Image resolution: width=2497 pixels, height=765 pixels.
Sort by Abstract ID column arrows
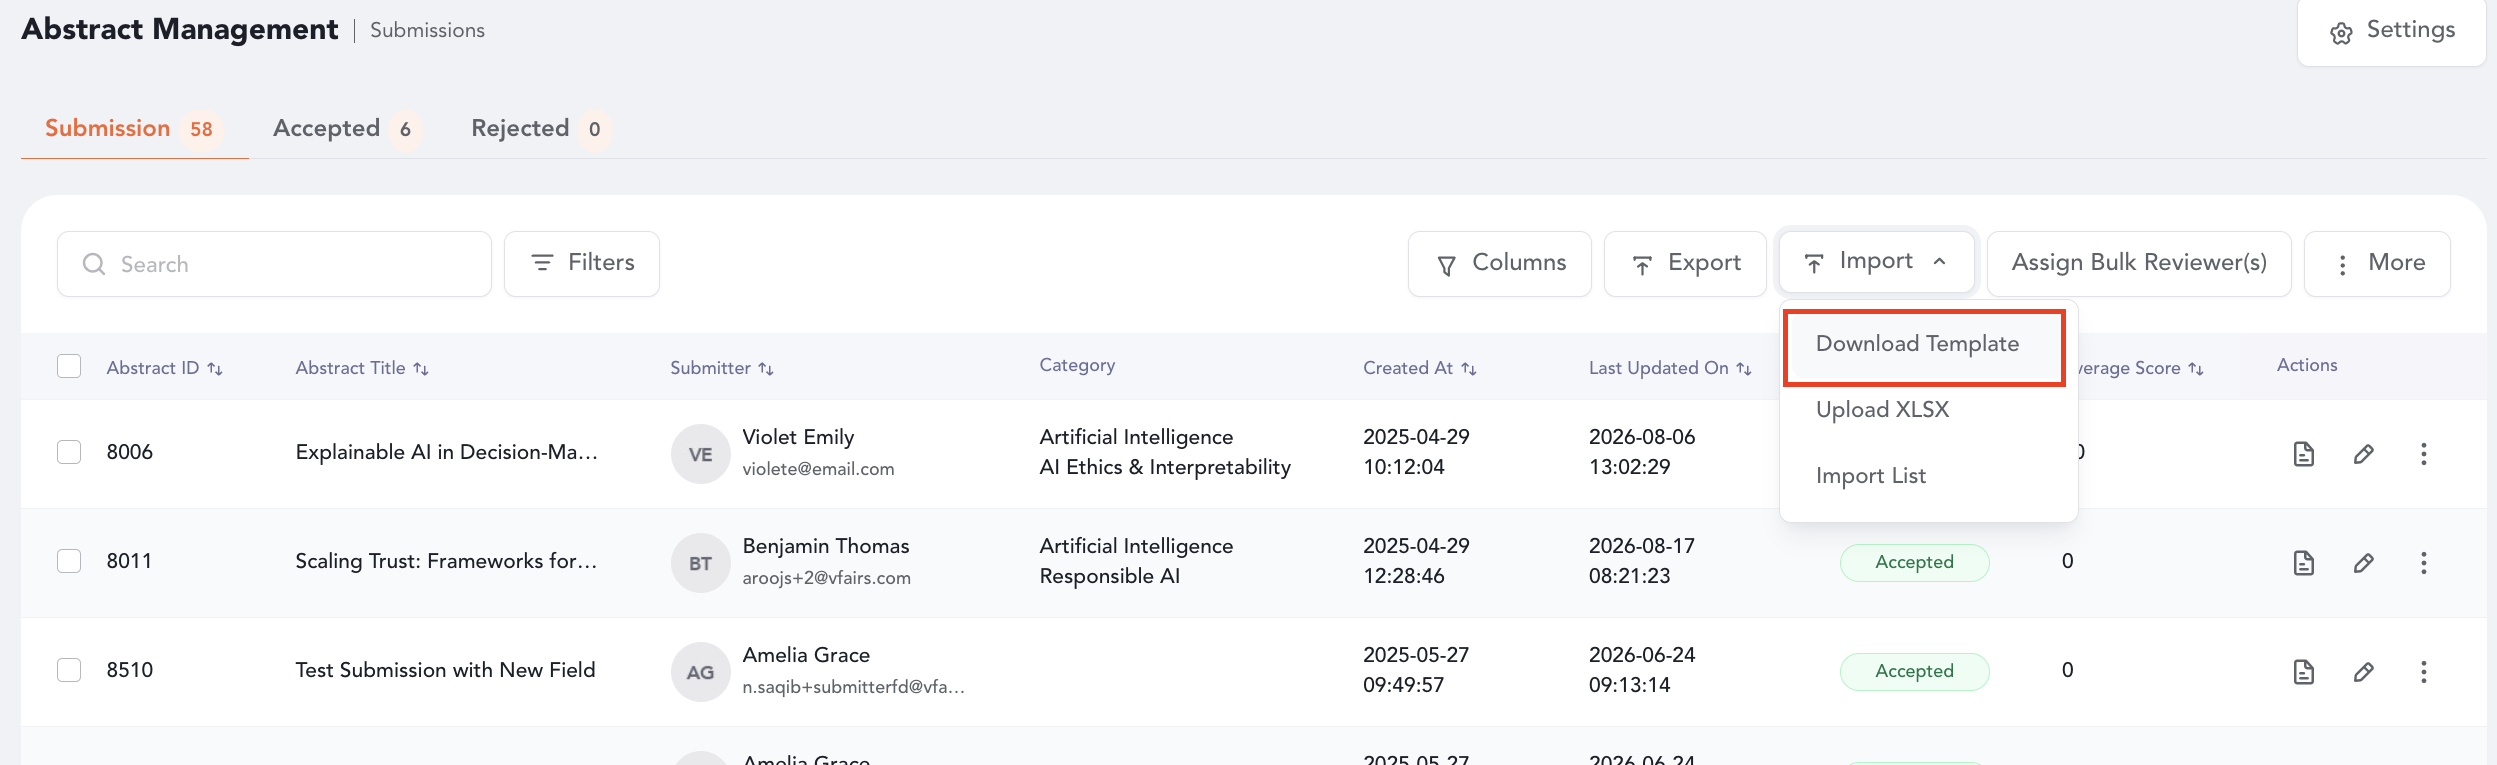pyautogui.click(x=215, y=369)
